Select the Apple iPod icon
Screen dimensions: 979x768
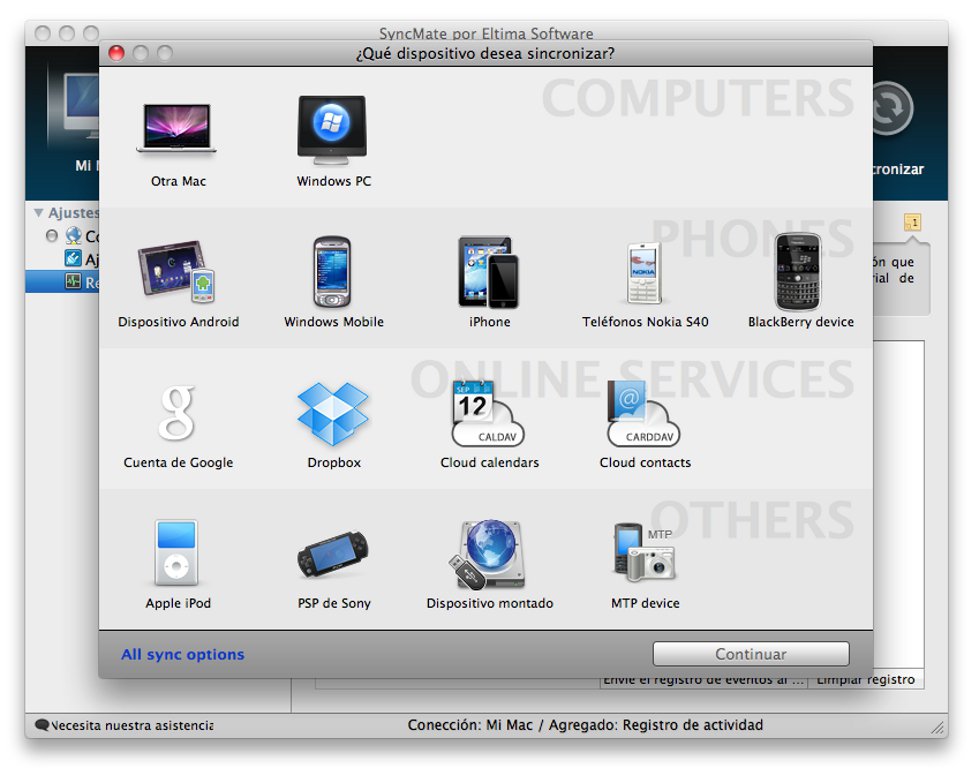click(177, 553)
